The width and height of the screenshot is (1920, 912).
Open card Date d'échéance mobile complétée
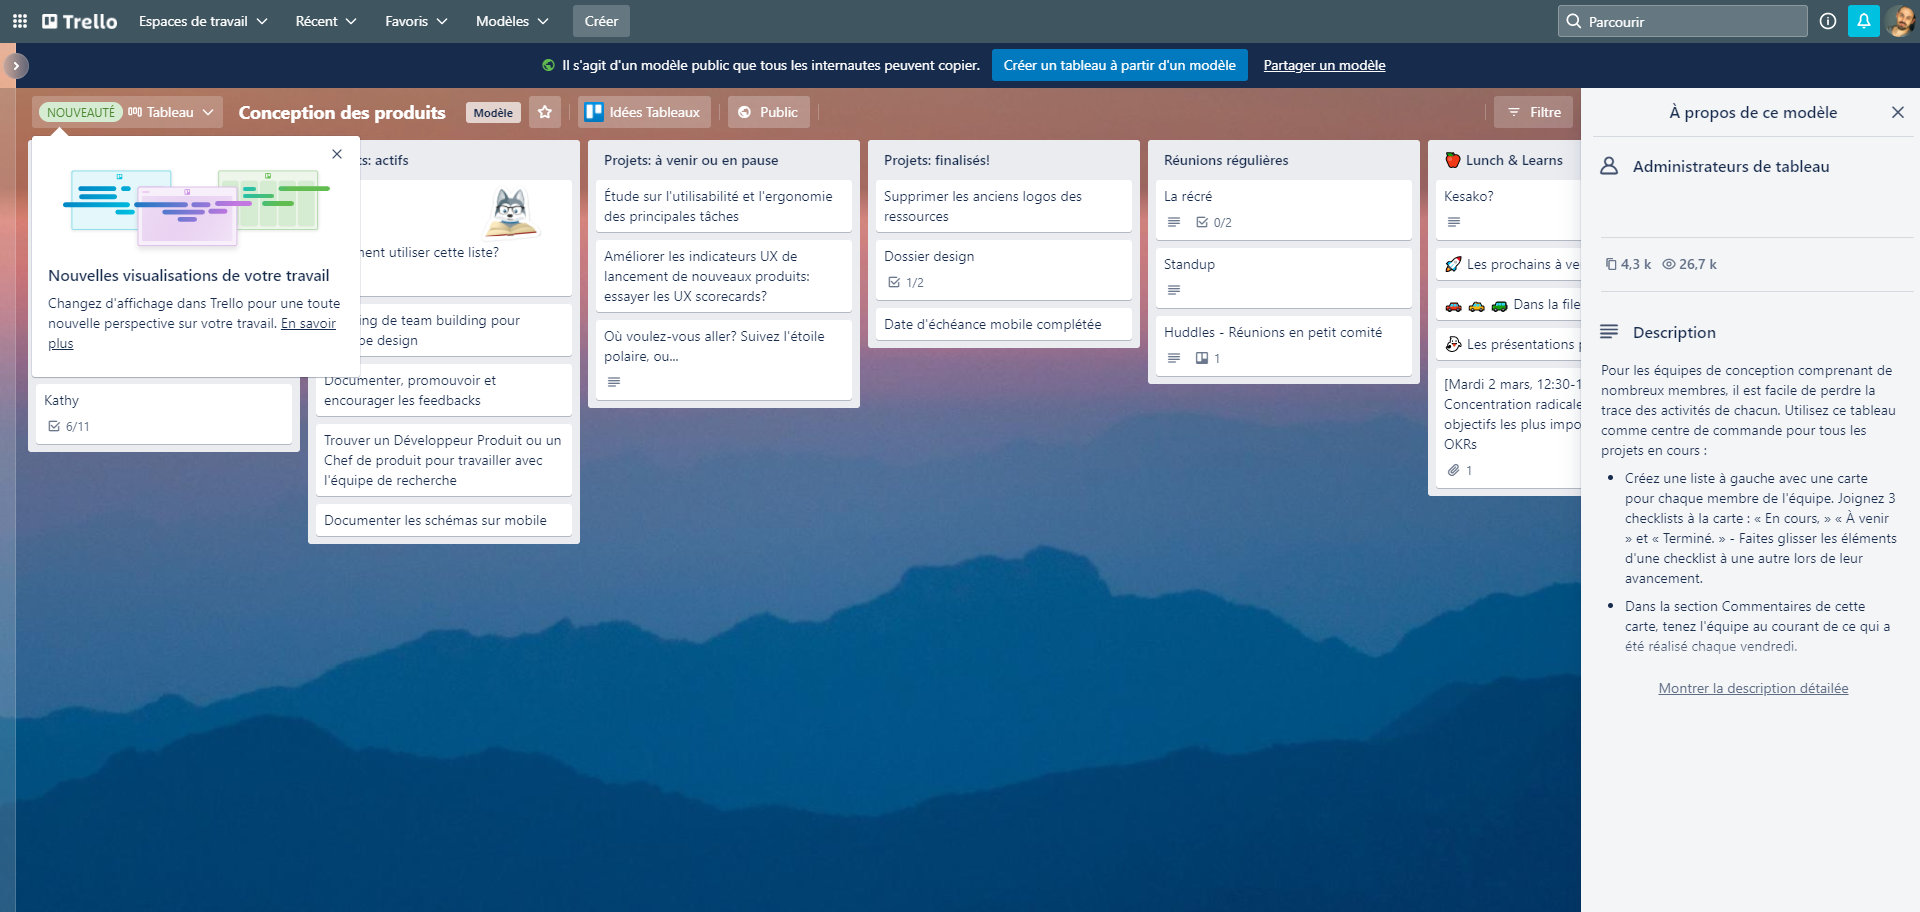pos(1004,324)
